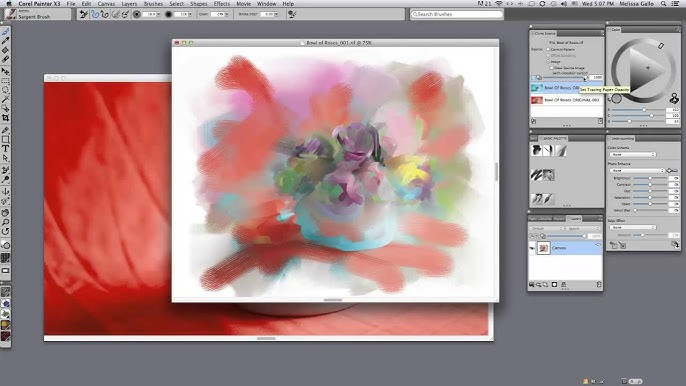686x386 pixels.
Task: Click Open Source Image icon in Clone Source
Action: 533,121
